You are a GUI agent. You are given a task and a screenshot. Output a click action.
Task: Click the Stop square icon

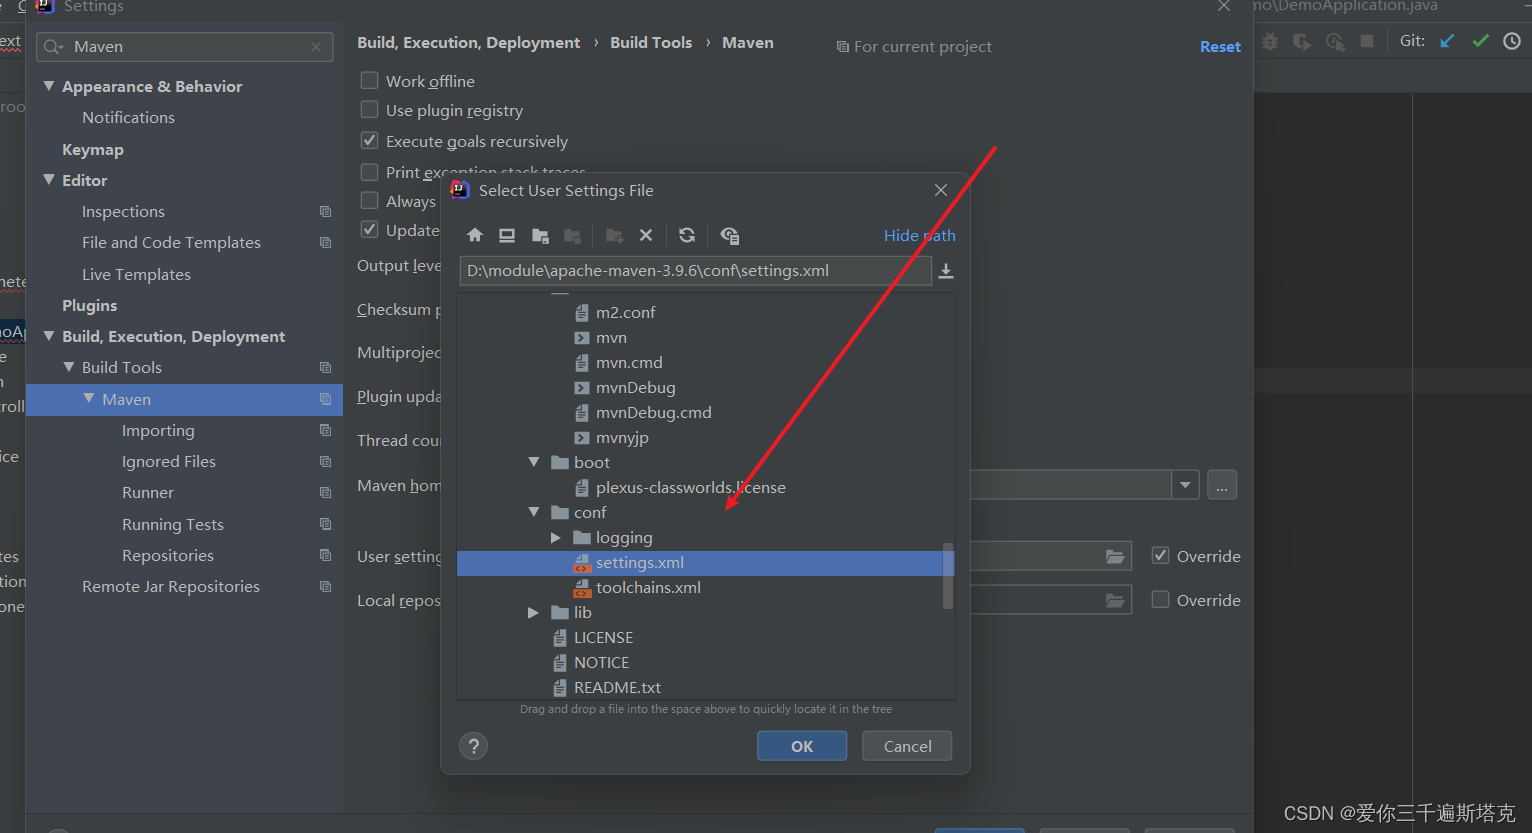point(1367,41)
